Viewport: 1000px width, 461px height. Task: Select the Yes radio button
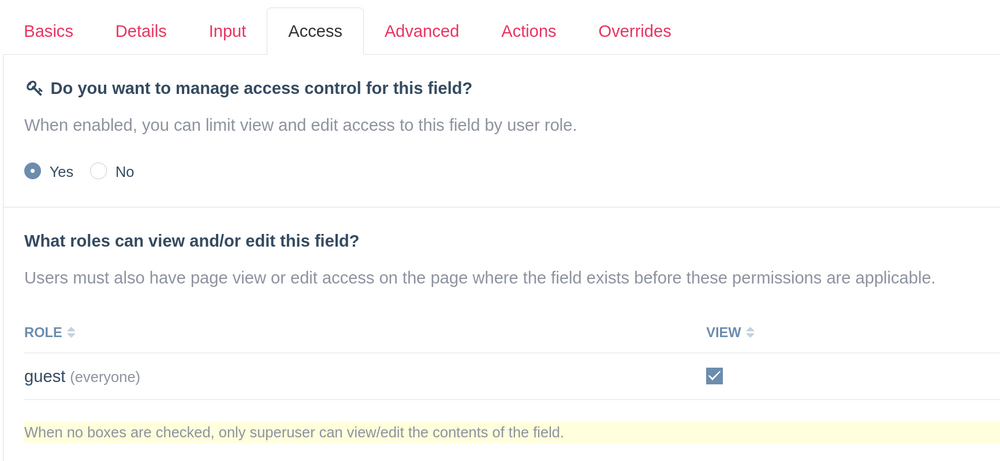tap(33, 171)
